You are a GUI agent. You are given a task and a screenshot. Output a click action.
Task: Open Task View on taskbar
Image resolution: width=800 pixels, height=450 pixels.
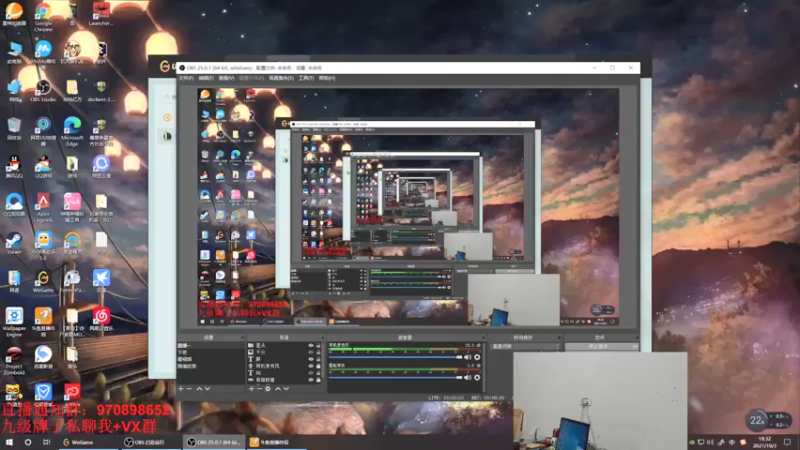(x=46, y=442)
